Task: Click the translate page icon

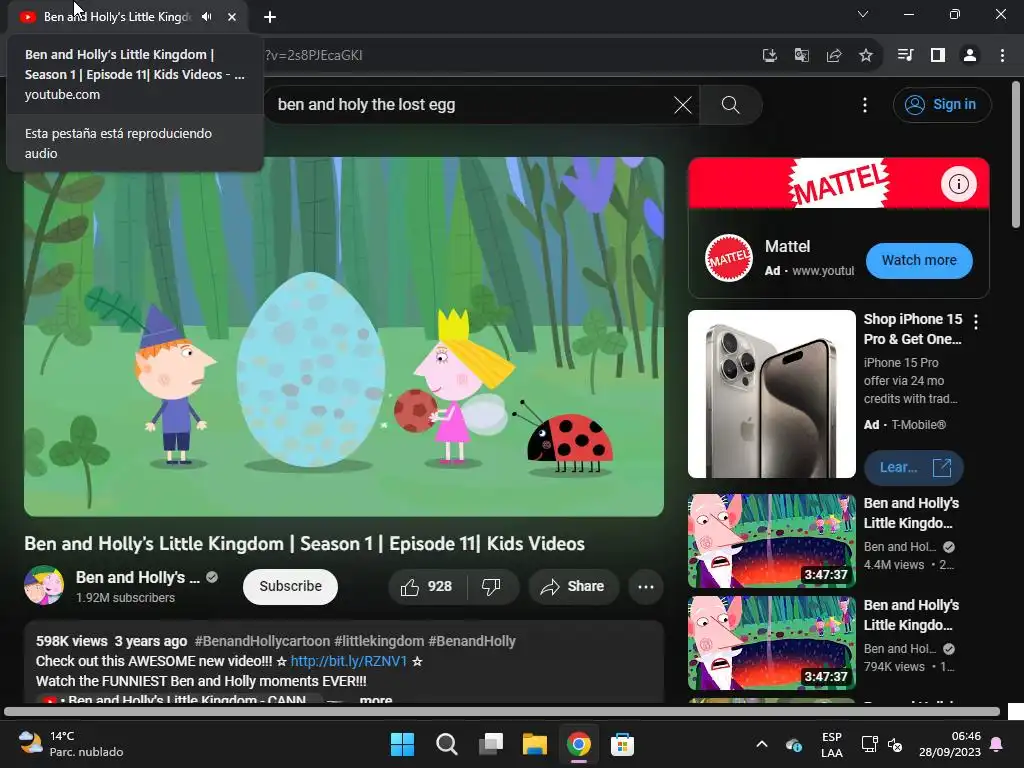Action: coord(801,56)
